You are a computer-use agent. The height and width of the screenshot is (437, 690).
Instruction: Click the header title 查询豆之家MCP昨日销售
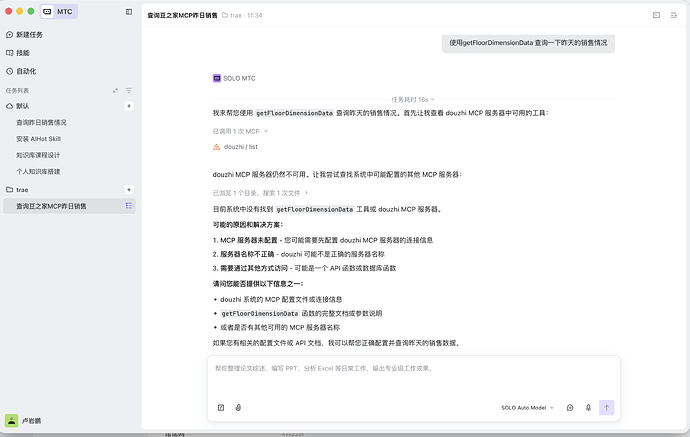(x=182, y=15)
